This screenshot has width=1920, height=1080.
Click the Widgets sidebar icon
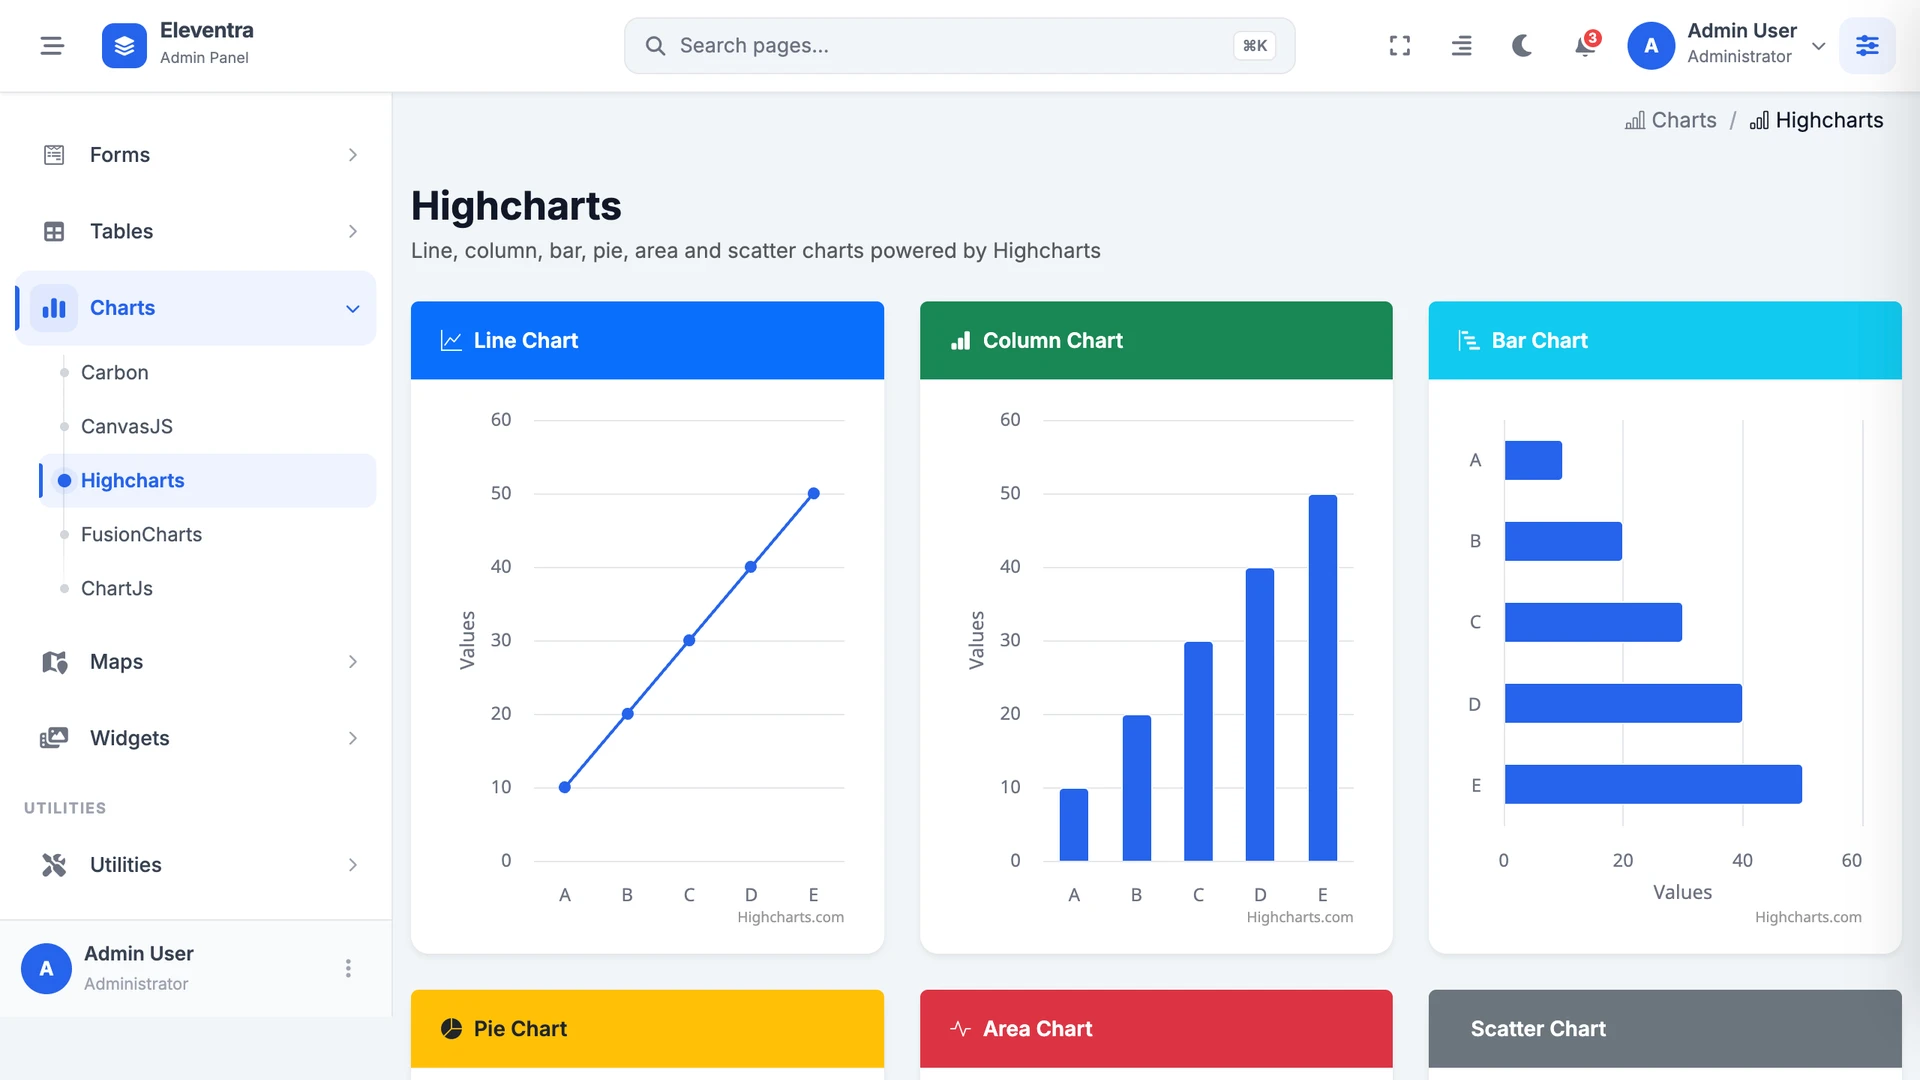pos(54,738)
